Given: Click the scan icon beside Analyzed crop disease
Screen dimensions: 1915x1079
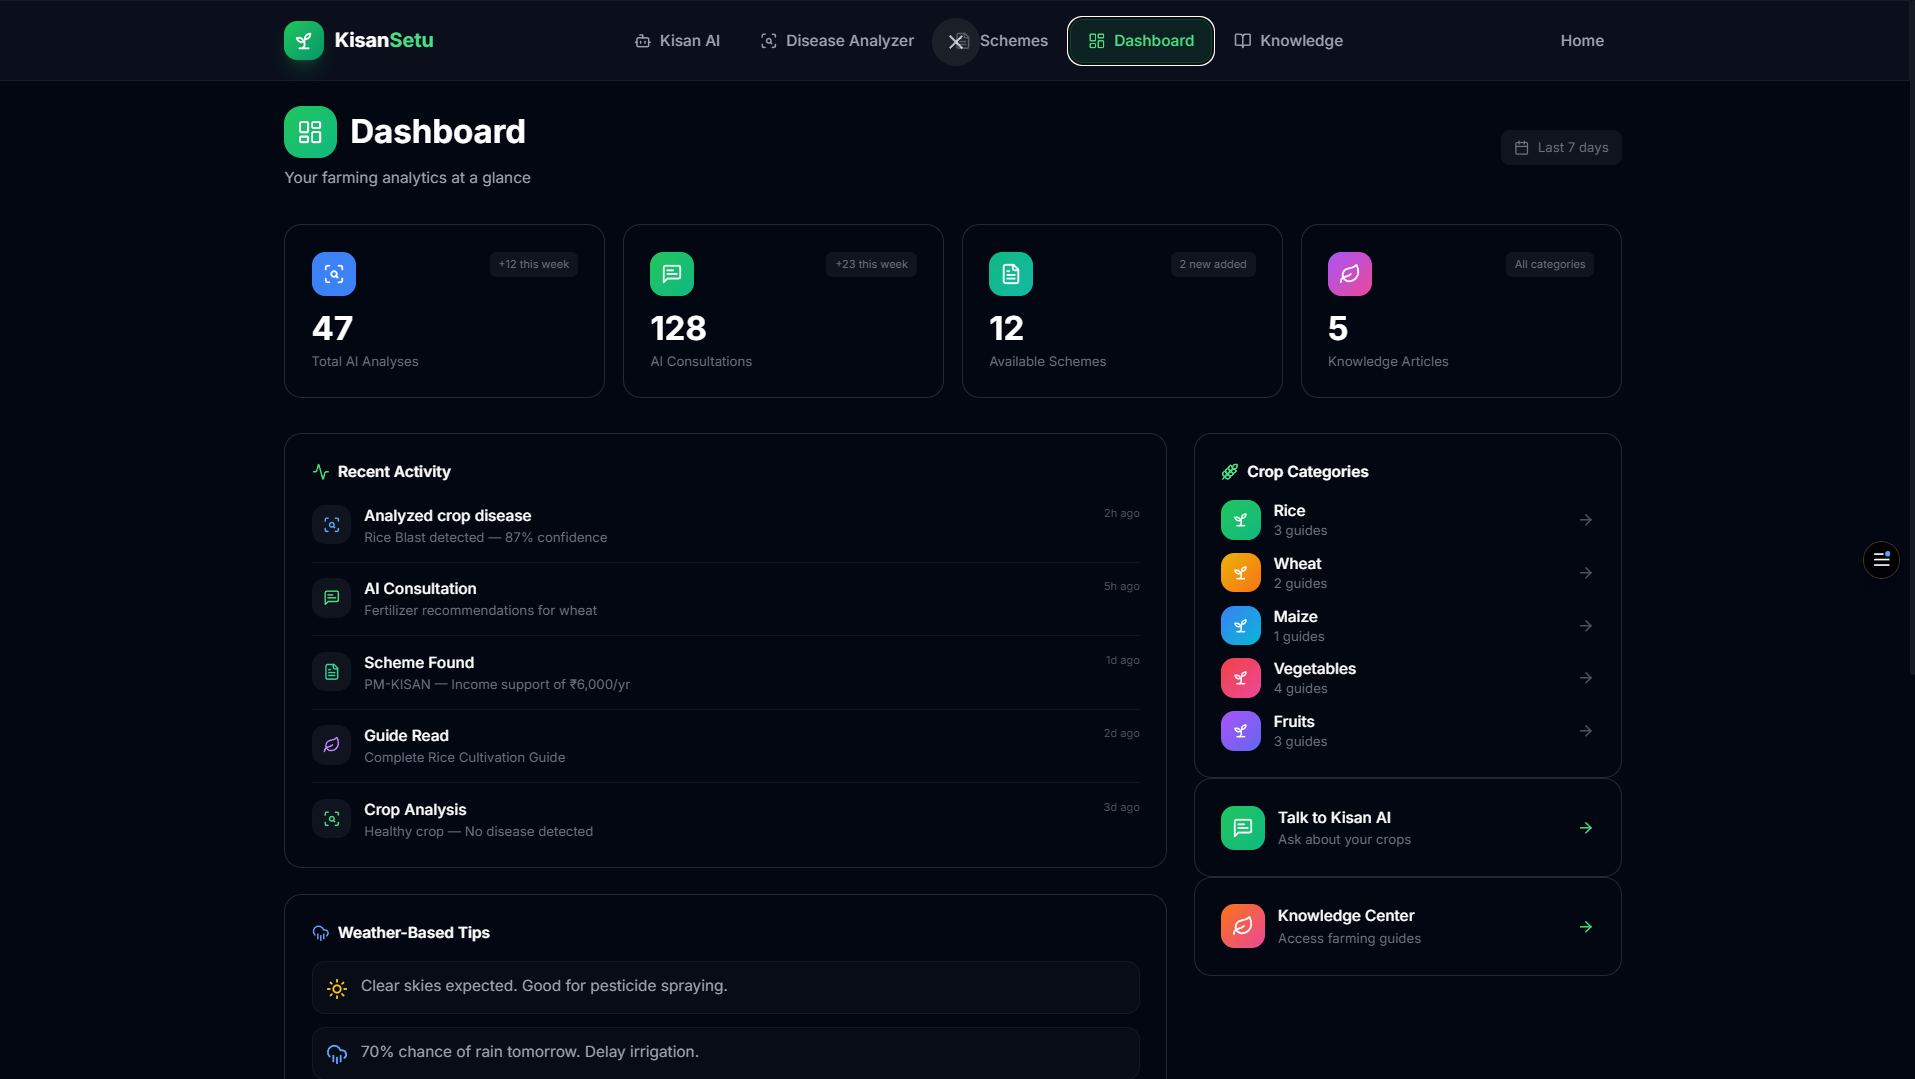Looking at the screenshot, I should pos(332,525).
